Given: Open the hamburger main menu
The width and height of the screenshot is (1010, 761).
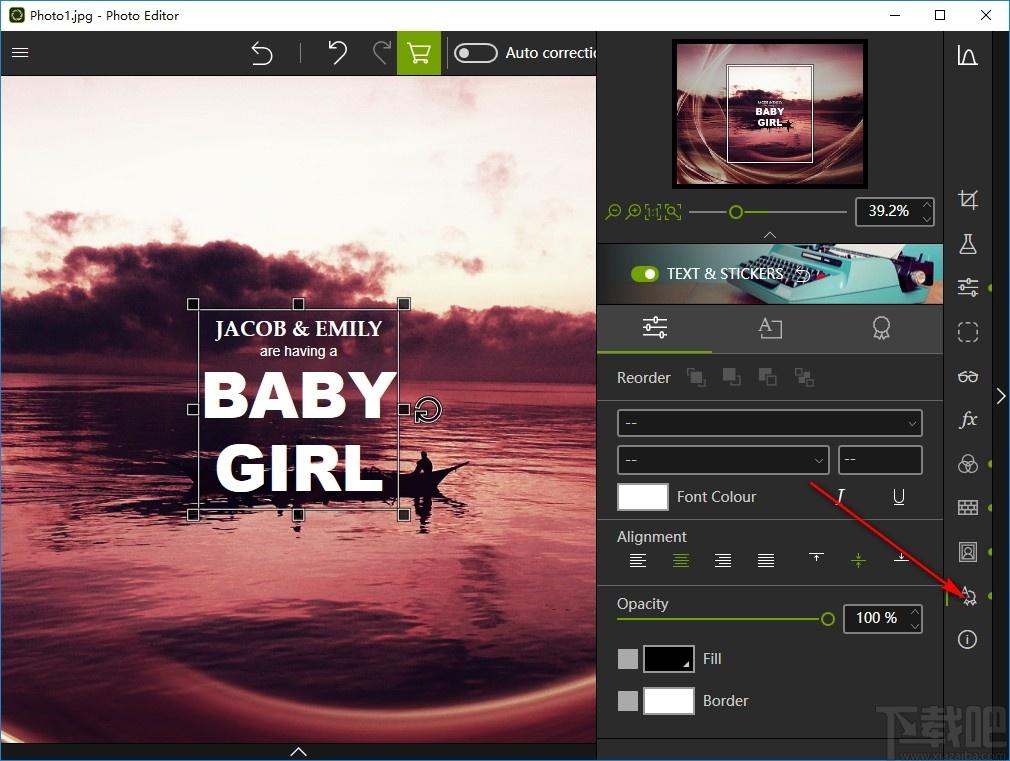Looking at the screenshot, I should 20,52.
